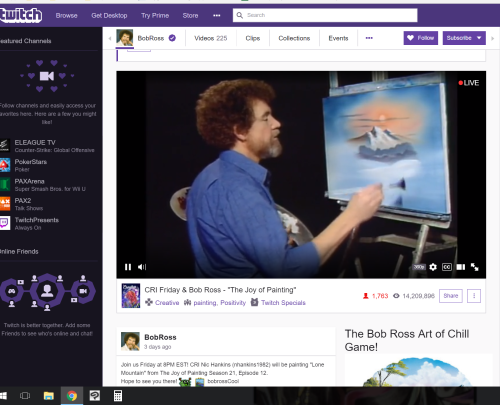Screen dimensions: 500x405
Task: Open Task View in taskbar
Action: pyautogui.click(x=25, y=396)
